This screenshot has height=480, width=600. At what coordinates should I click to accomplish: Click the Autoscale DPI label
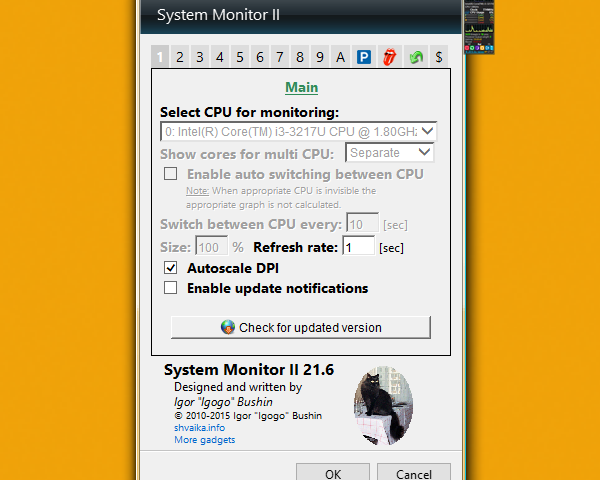tap(233, 268)
